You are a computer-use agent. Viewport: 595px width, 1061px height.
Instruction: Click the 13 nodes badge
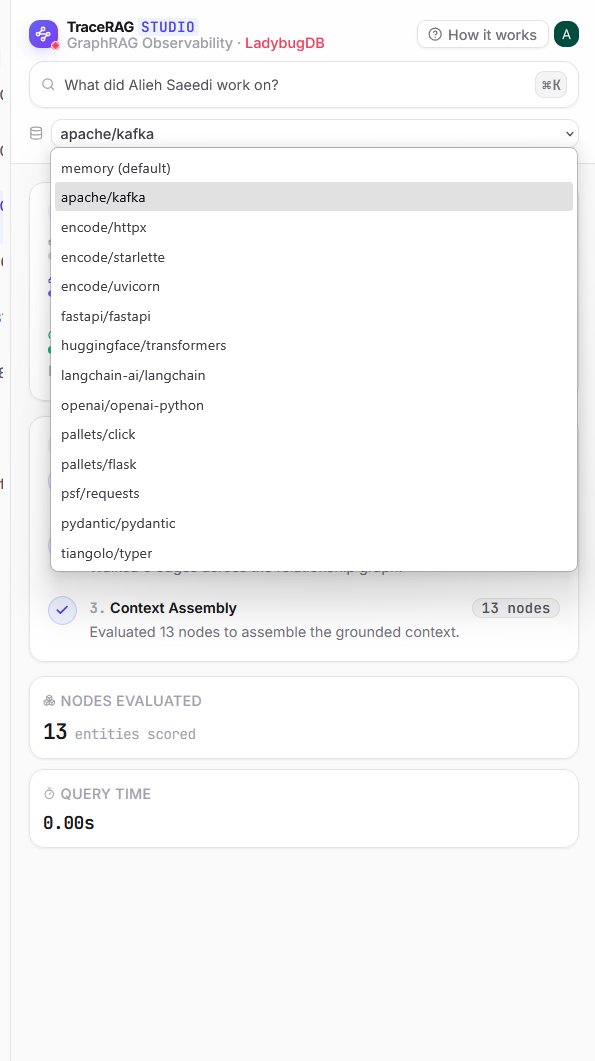(516, 608)
